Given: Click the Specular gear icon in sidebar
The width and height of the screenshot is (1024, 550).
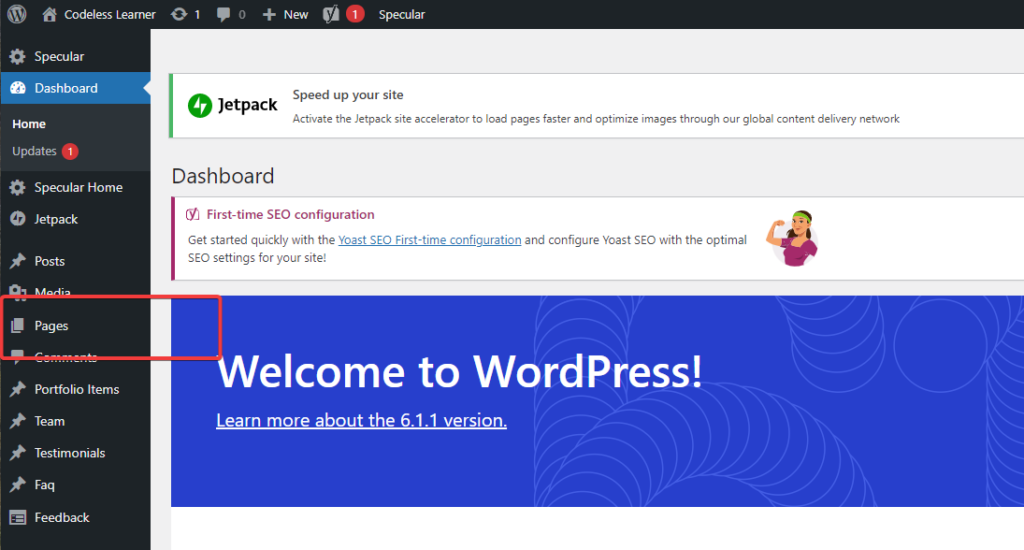Looking at the screenshot, I should point(18,57).
